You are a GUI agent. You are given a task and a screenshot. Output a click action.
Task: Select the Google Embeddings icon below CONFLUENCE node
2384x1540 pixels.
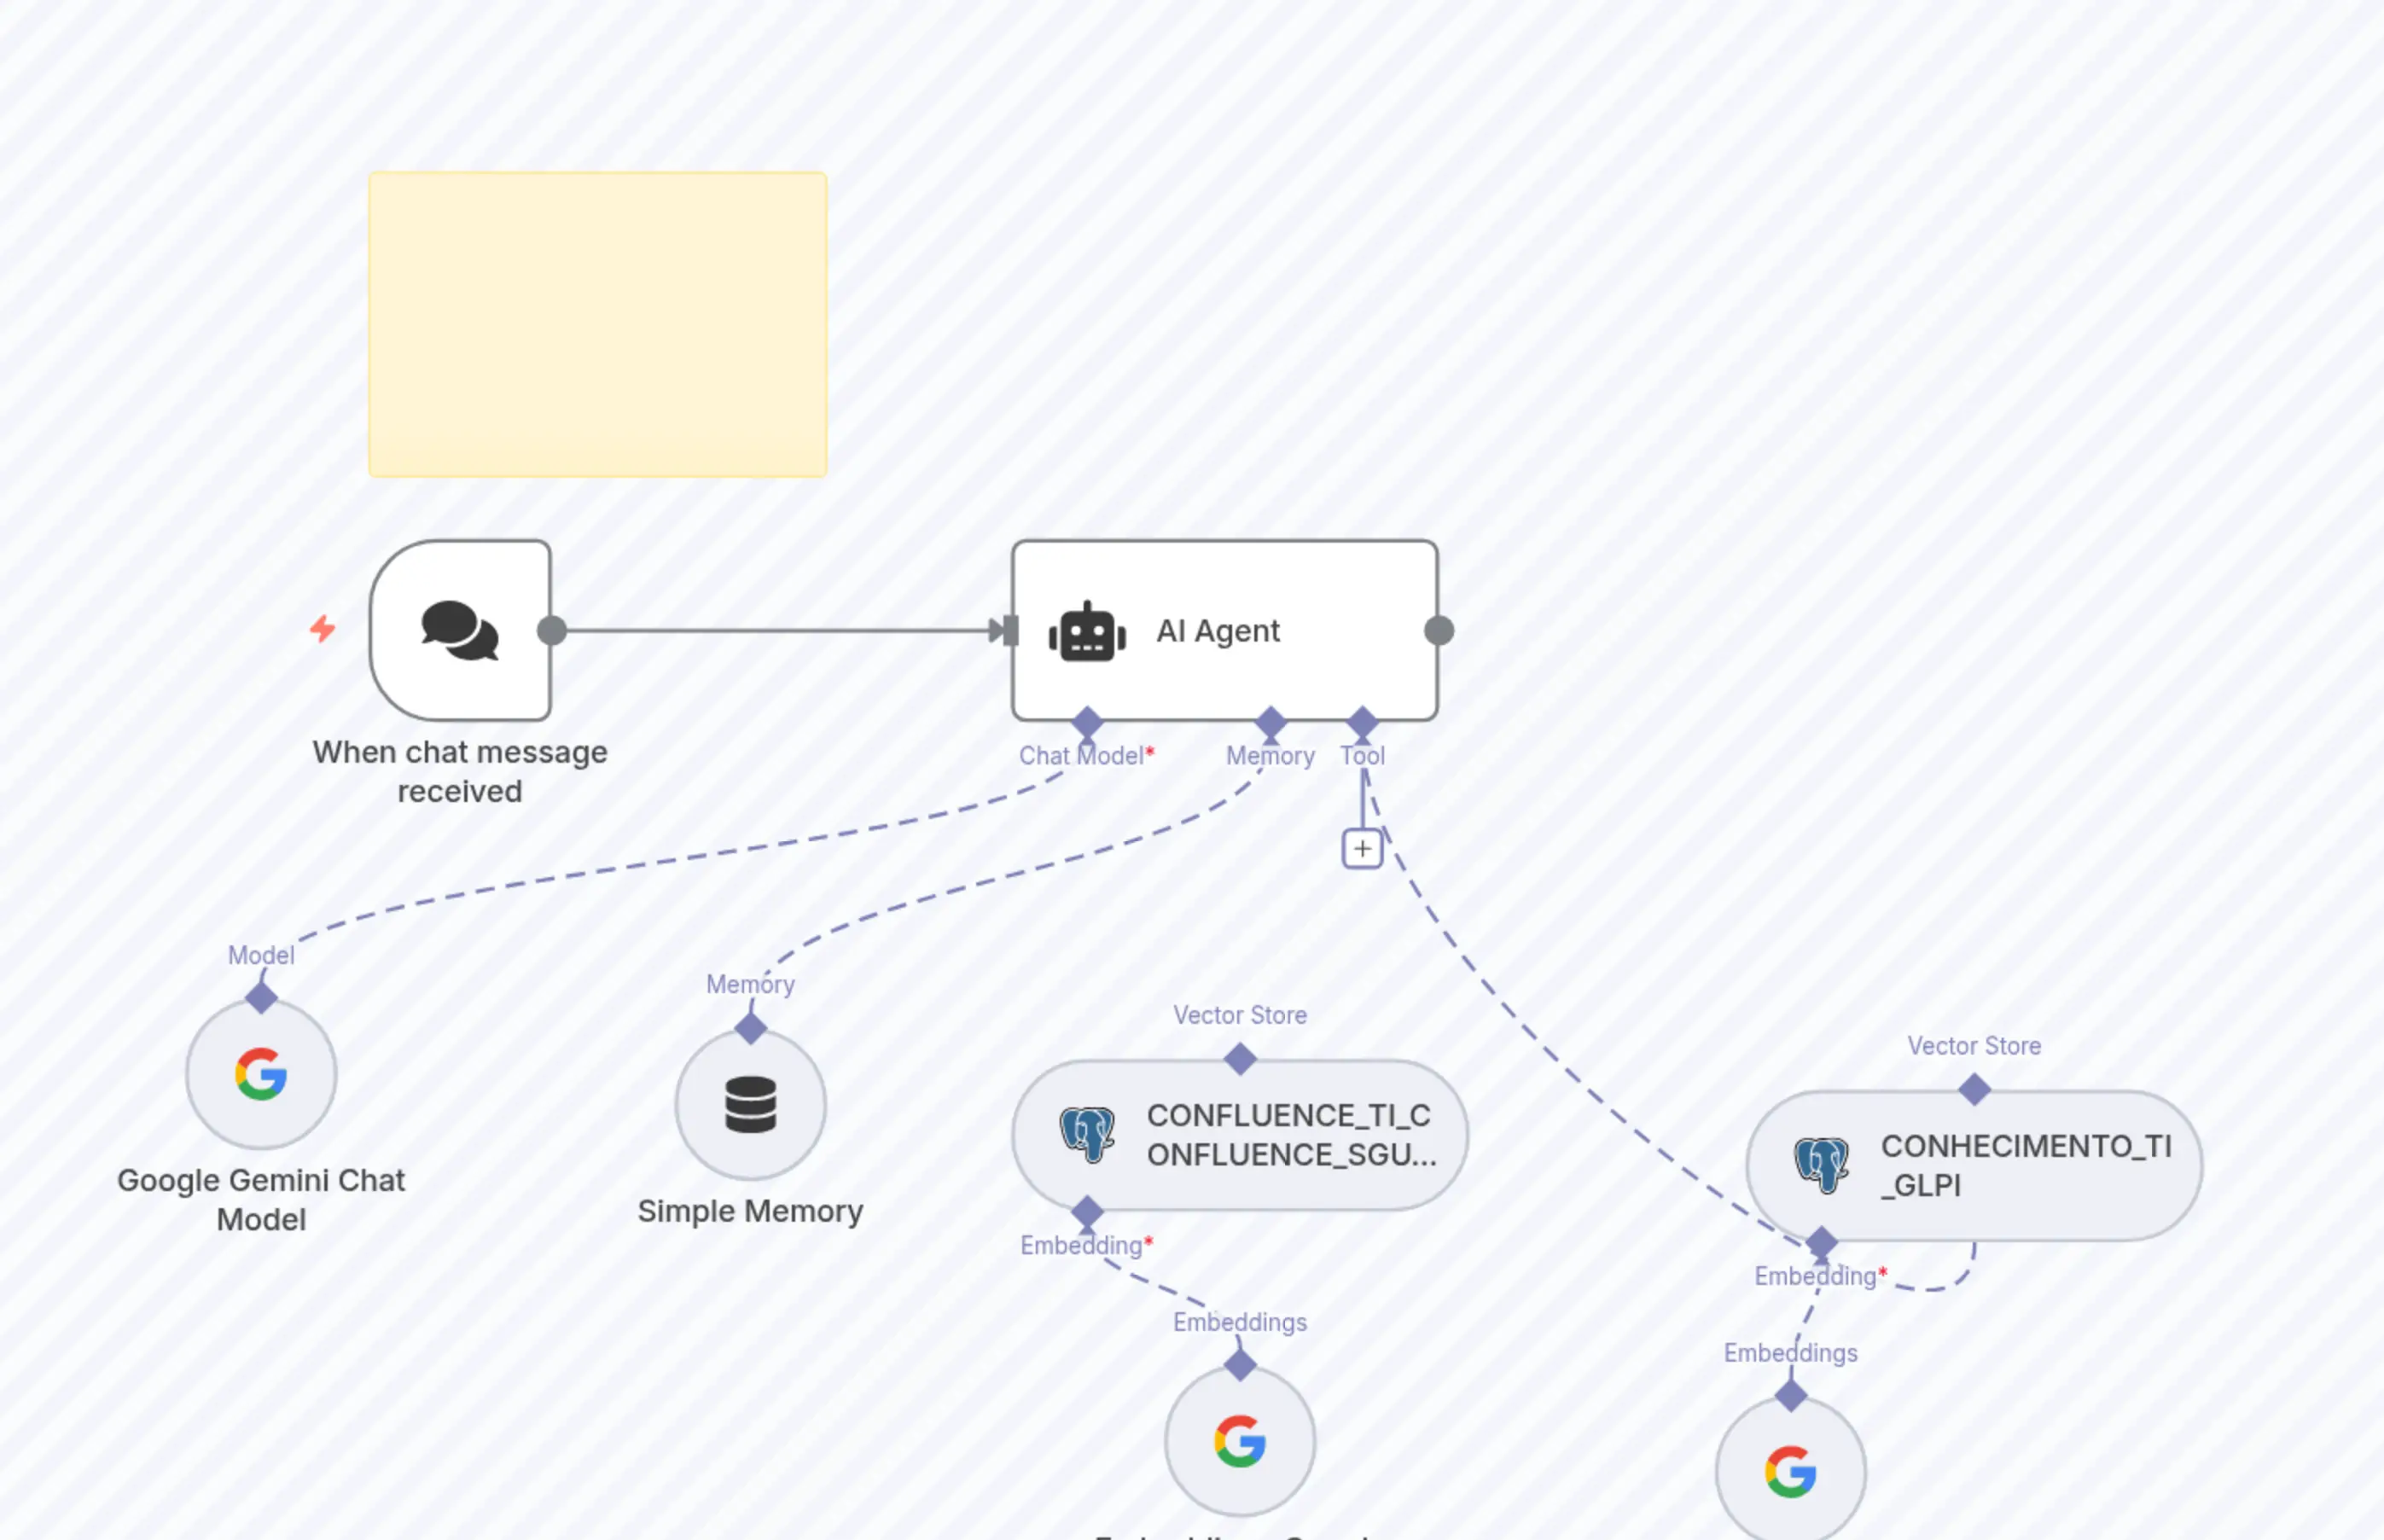(x=1239, y=1442)
